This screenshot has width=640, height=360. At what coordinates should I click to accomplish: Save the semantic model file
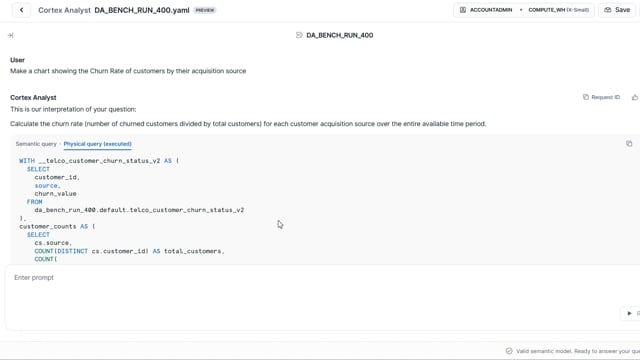click(x=617, y=10)
